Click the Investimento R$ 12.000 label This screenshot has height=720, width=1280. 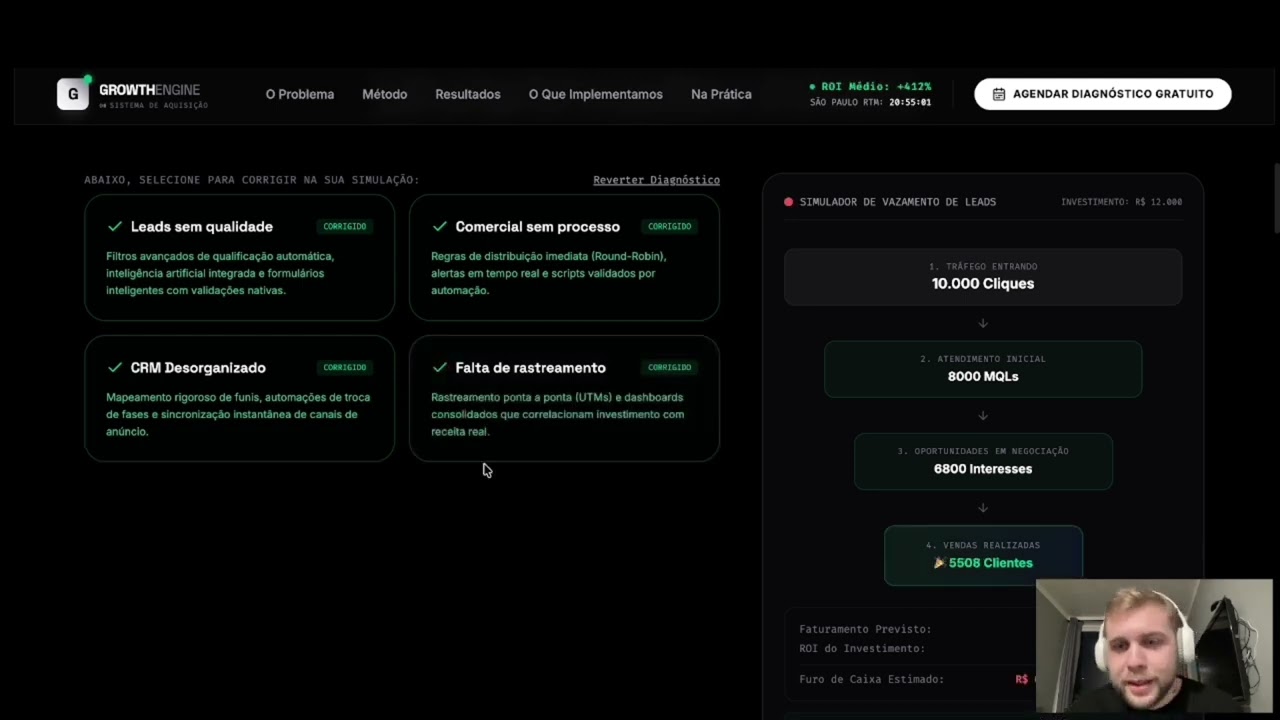coord(1121,202)
